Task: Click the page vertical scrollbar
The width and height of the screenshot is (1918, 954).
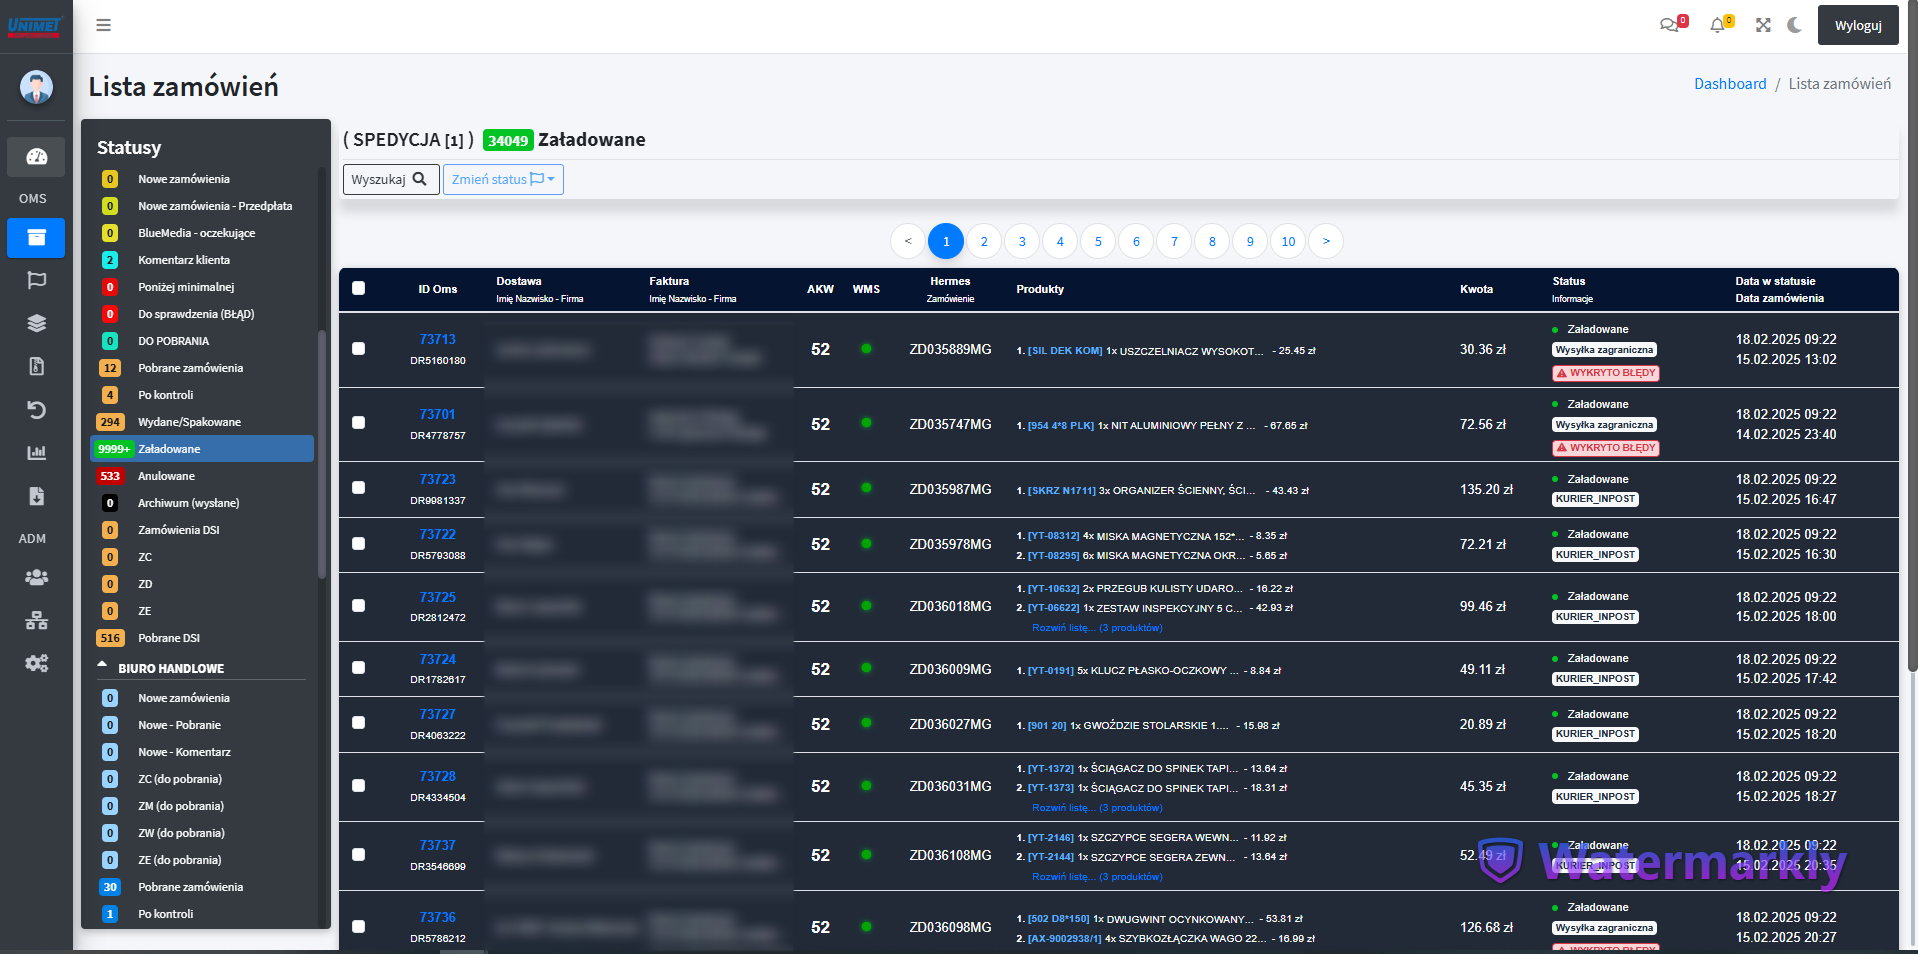Action: [1912, 336]
